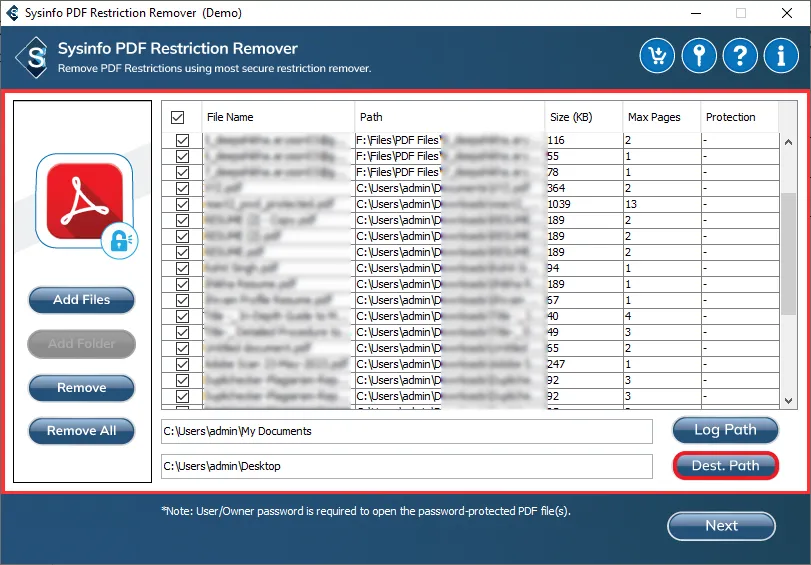Sort by the Protection column header
Image resolution: width=811 pixels, height=565 pixels.
click(739, 117)
